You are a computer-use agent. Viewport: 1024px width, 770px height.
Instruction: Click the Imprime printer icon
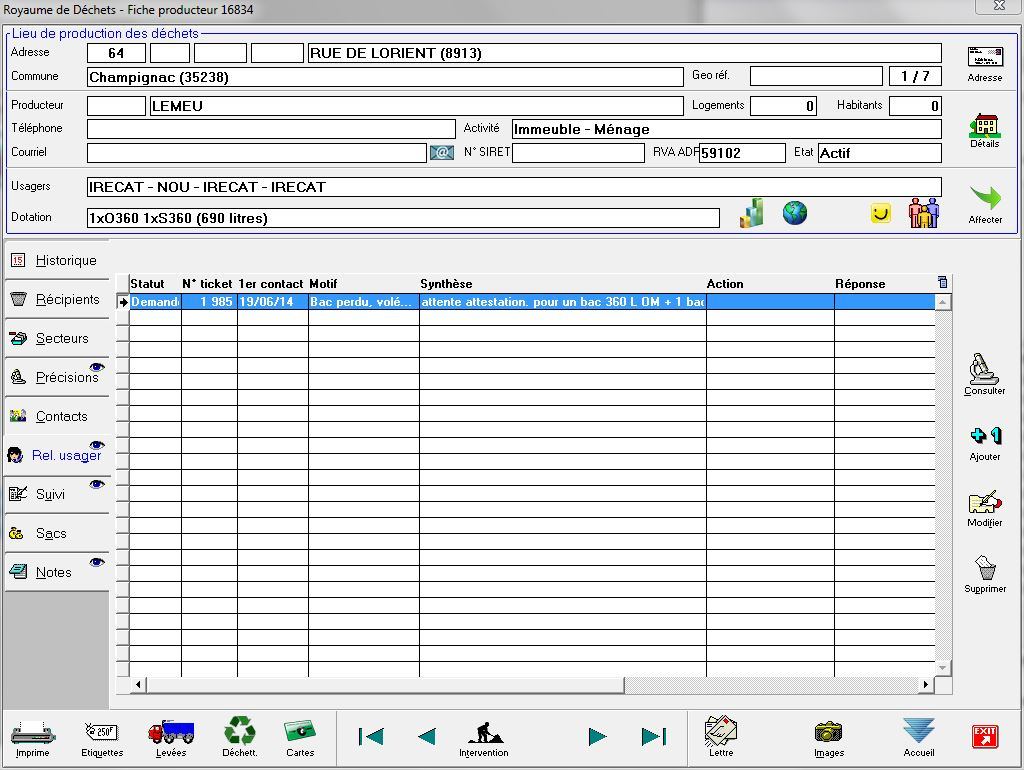(32, 735)
